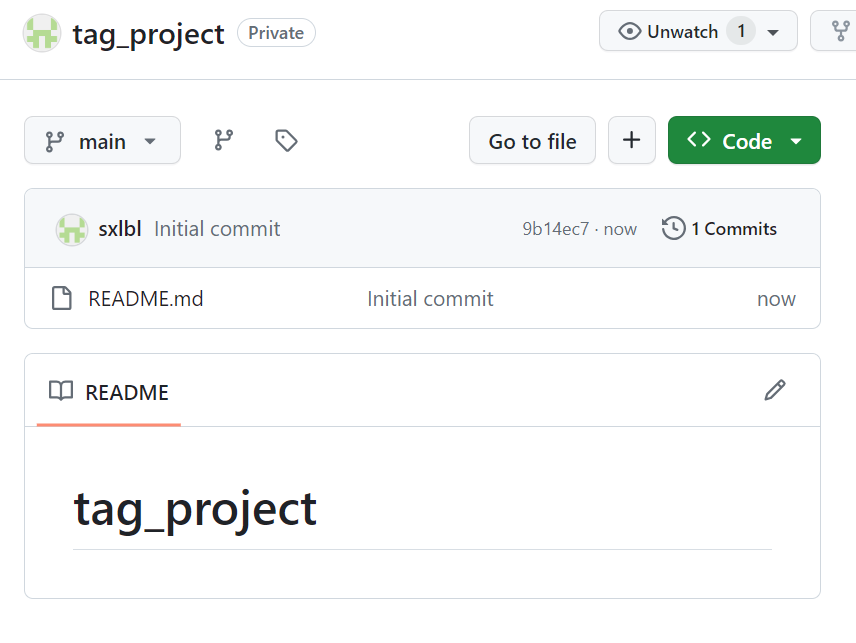The width and height of the screenshot is (856, 643).
Task: Expand the main branch dropdown
Action: pyautogui.click(x=102, y=141)
